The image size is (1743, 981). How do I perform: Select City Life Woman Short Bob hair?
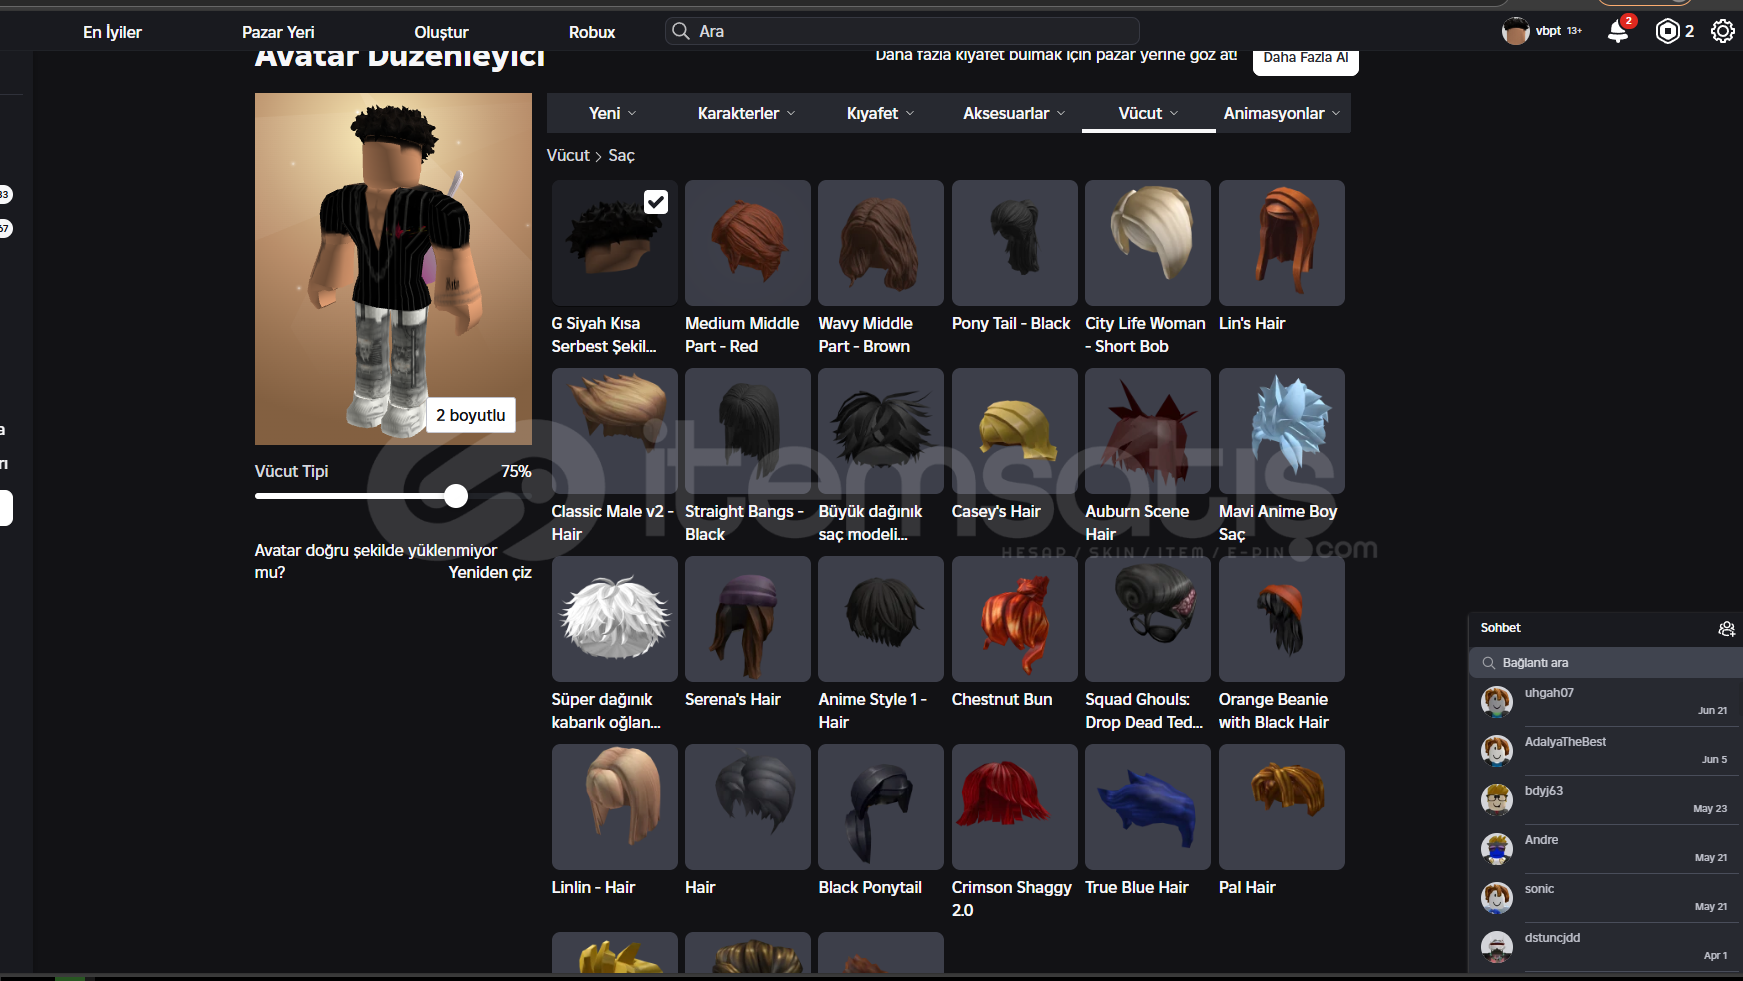(1148, 243)
